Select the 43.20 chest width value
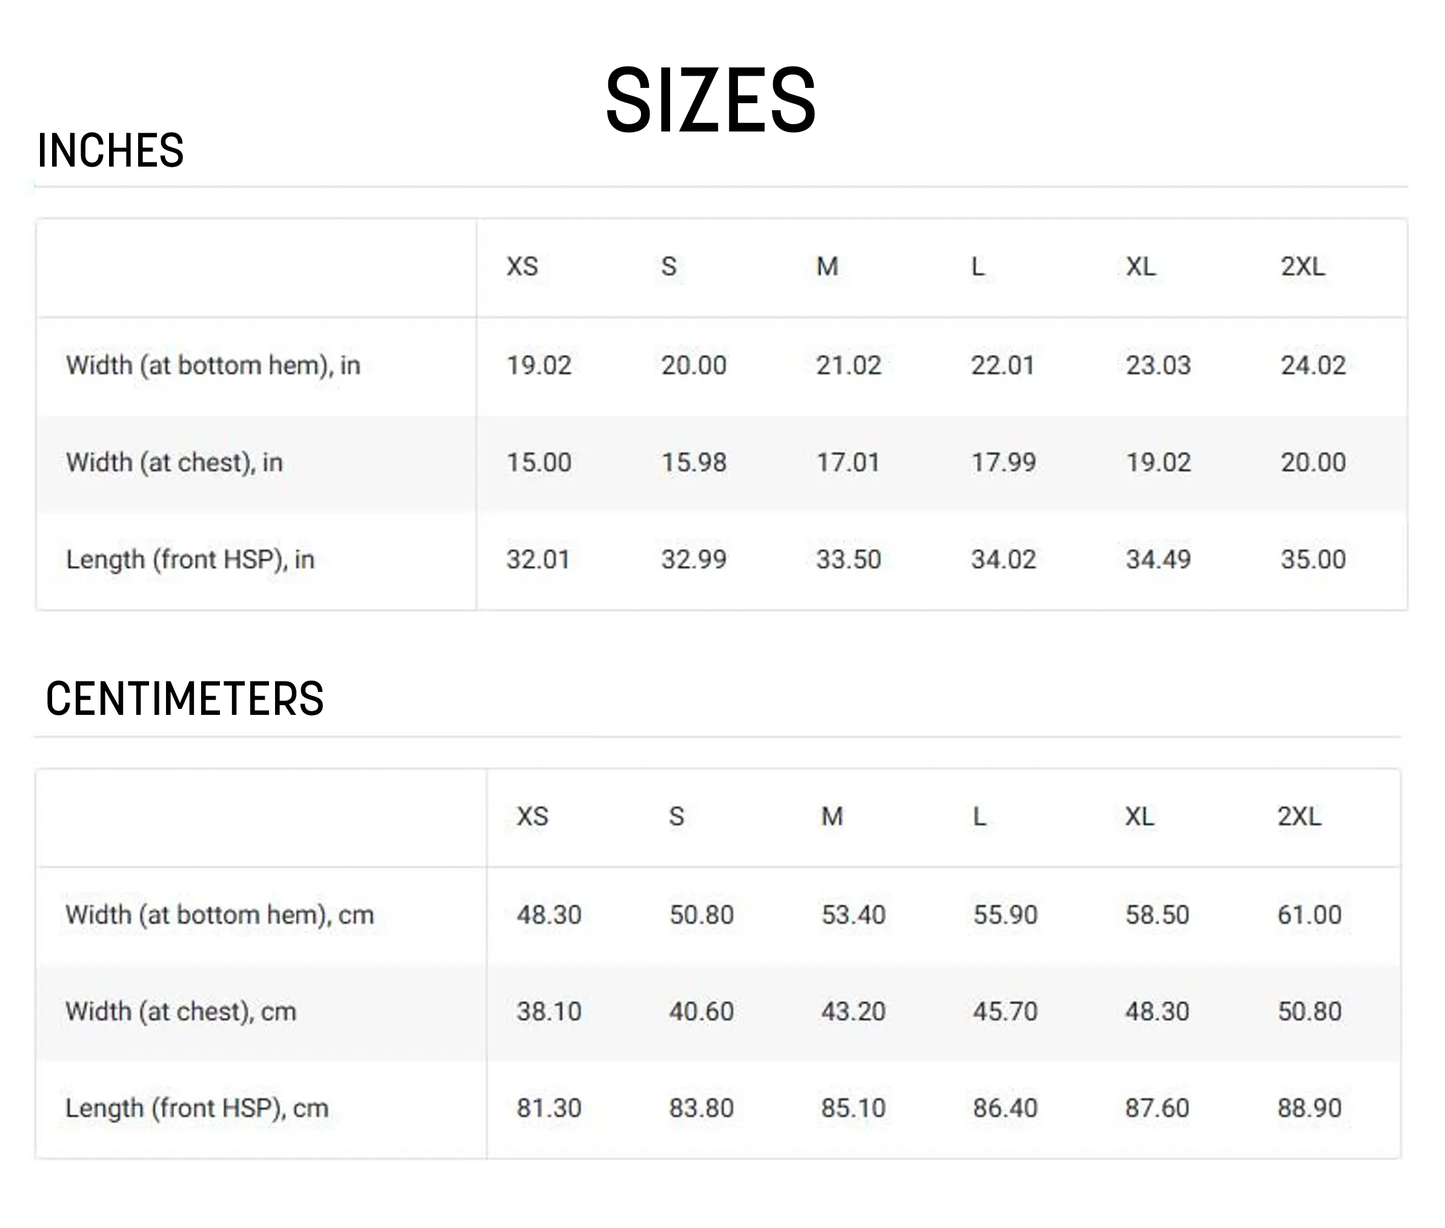Viewport: 1445px width, 1228px height. point(853,1012)
